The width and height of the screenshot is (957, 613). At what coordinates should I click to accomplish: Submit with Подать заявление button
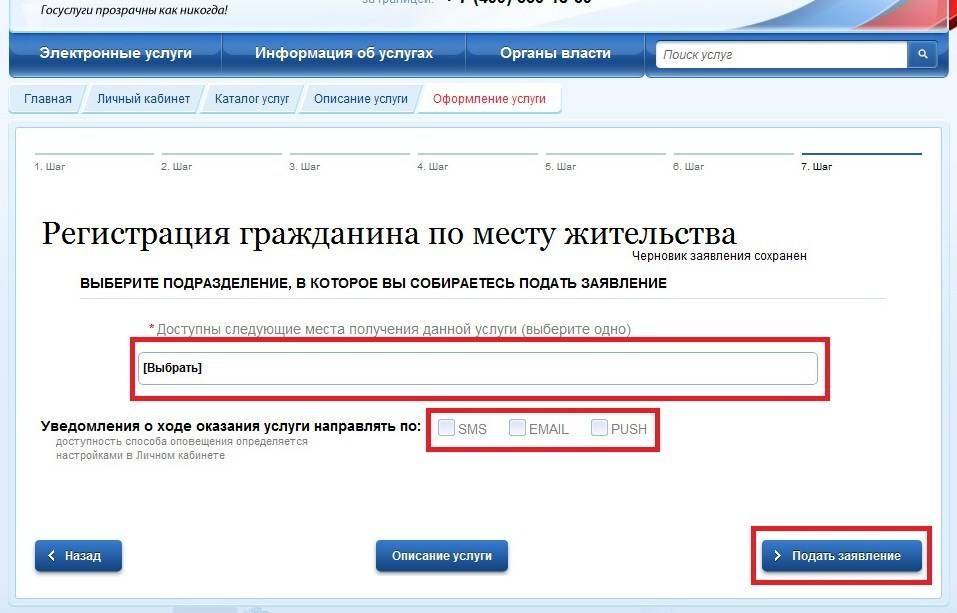841,556
